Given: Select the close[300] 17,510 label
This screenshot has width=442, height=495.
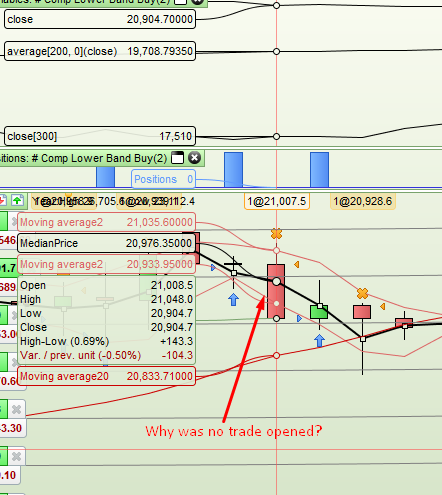Looking at the screenshot, I should (100, 136).
